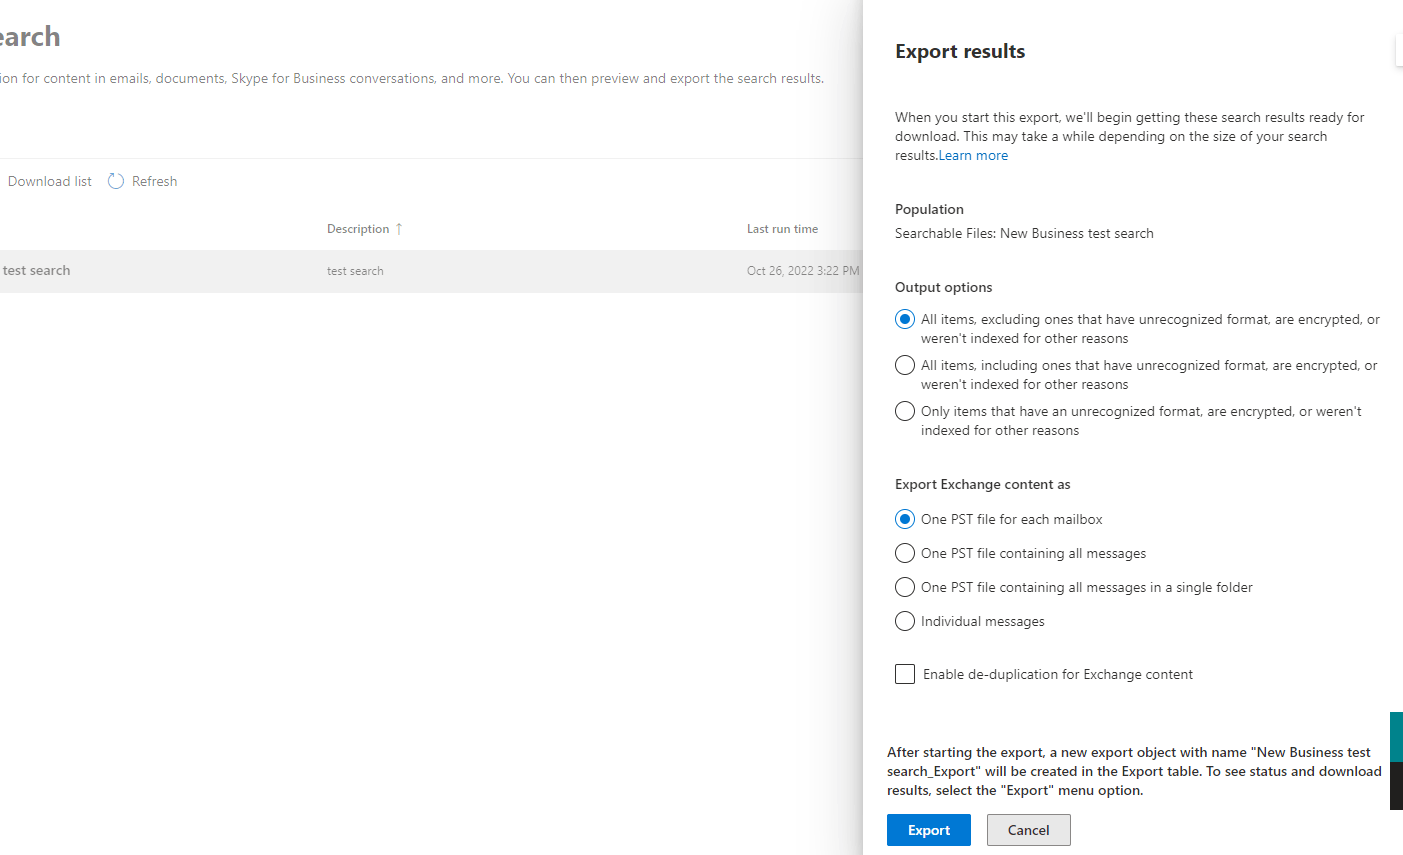Click the teal button on the right edge
Viewport: 1403px width, 855px height.
pos(1396,737)
